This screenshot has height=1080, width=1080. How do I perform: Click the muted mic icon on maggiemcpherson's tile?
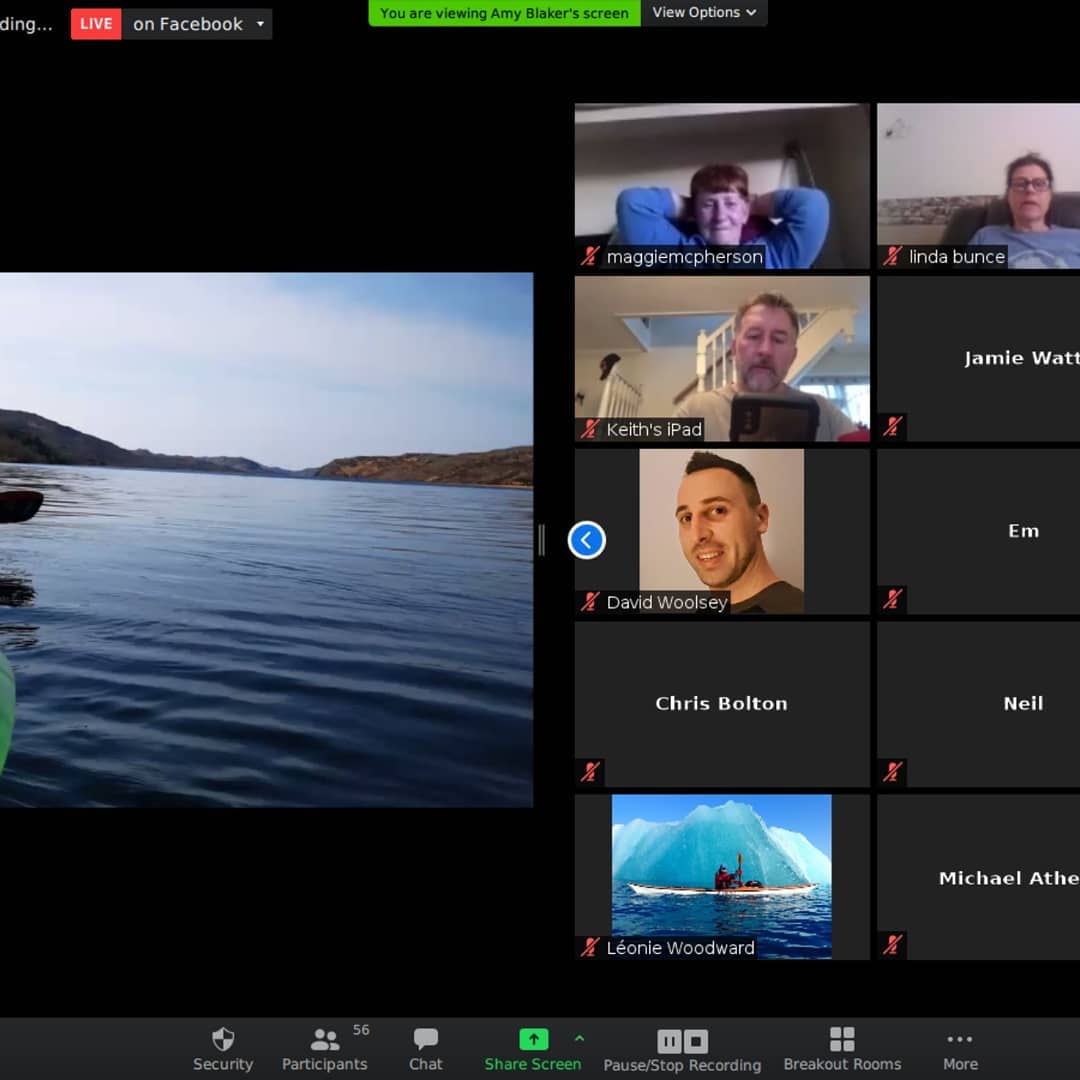(591, 256)
